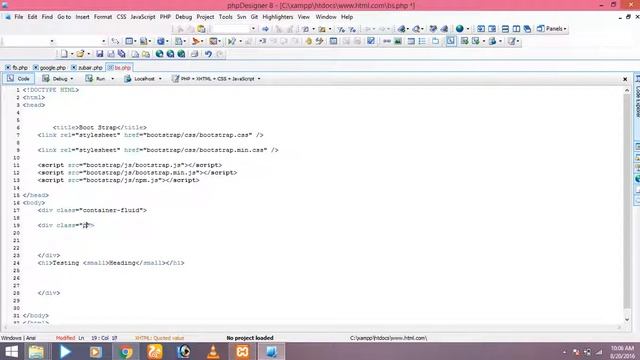
Task: Click the blue globe preview icon
Action: pos(460,29)
